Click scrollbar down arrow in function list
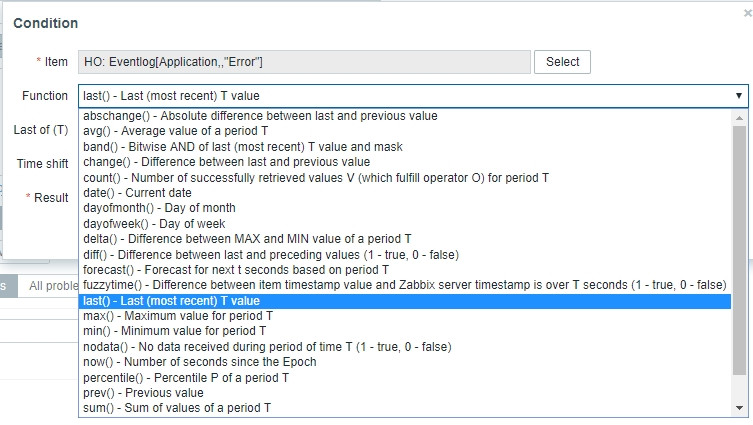753x425 pixels. tap(739, 408)
